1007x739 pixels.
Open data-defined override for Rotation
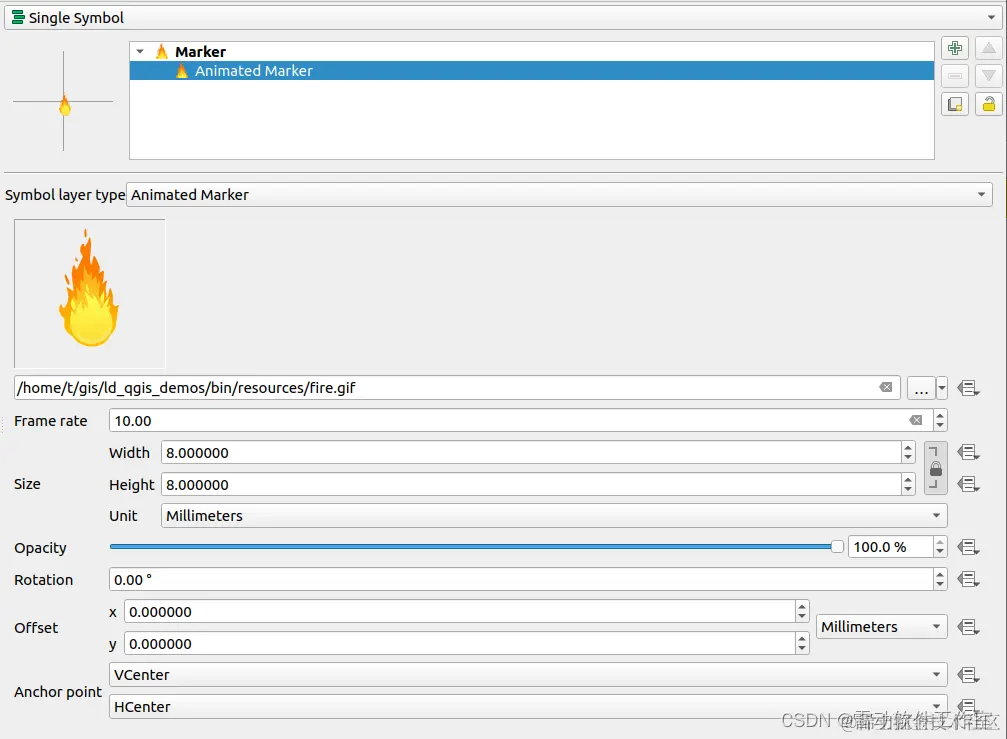968,580
